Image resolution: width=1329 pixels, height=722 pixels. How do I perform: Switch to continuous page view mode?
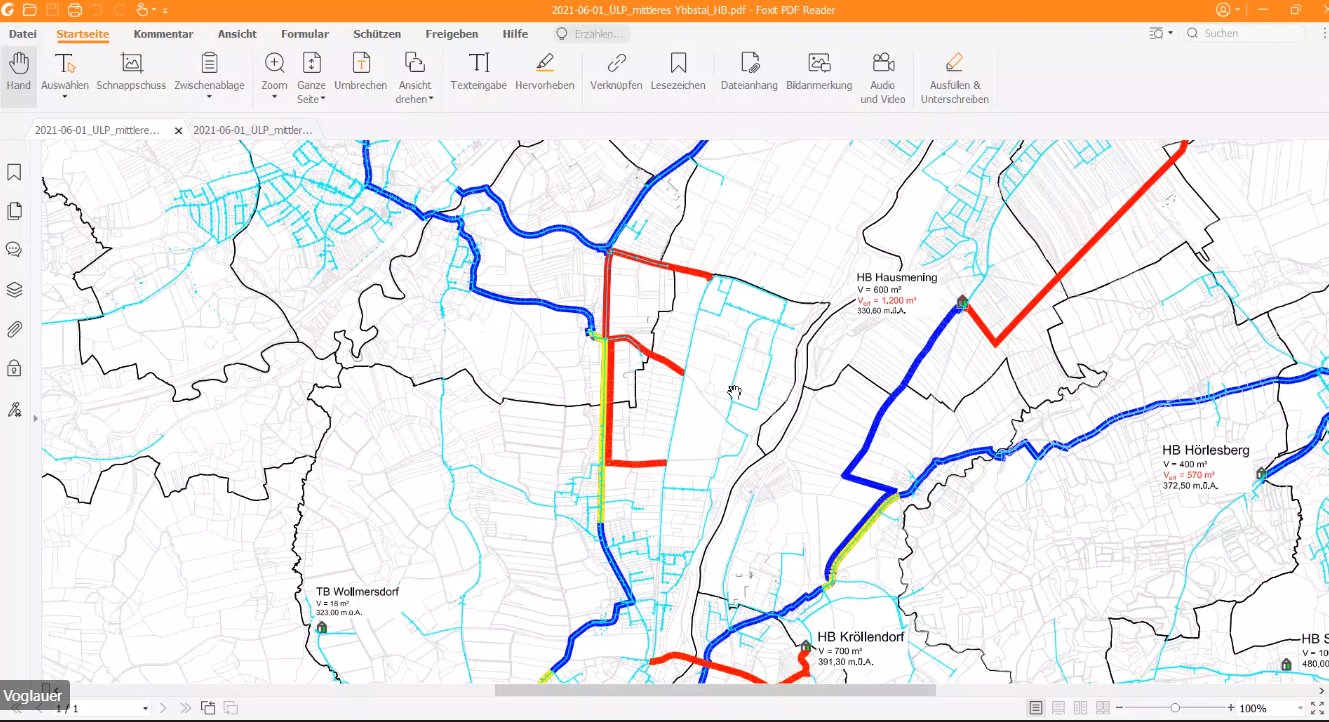pos(1058,708)
